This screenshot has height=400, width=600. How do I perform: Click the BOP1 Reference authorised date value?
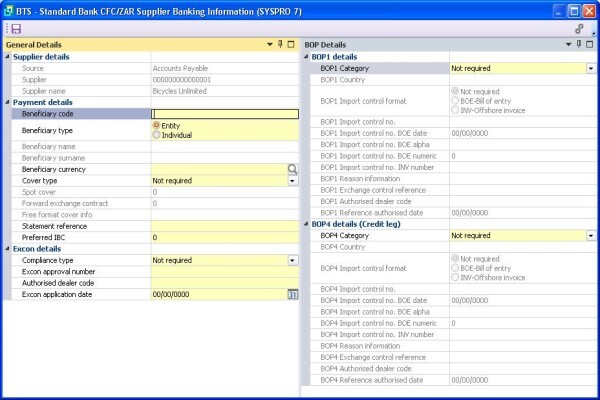point(470,213)
